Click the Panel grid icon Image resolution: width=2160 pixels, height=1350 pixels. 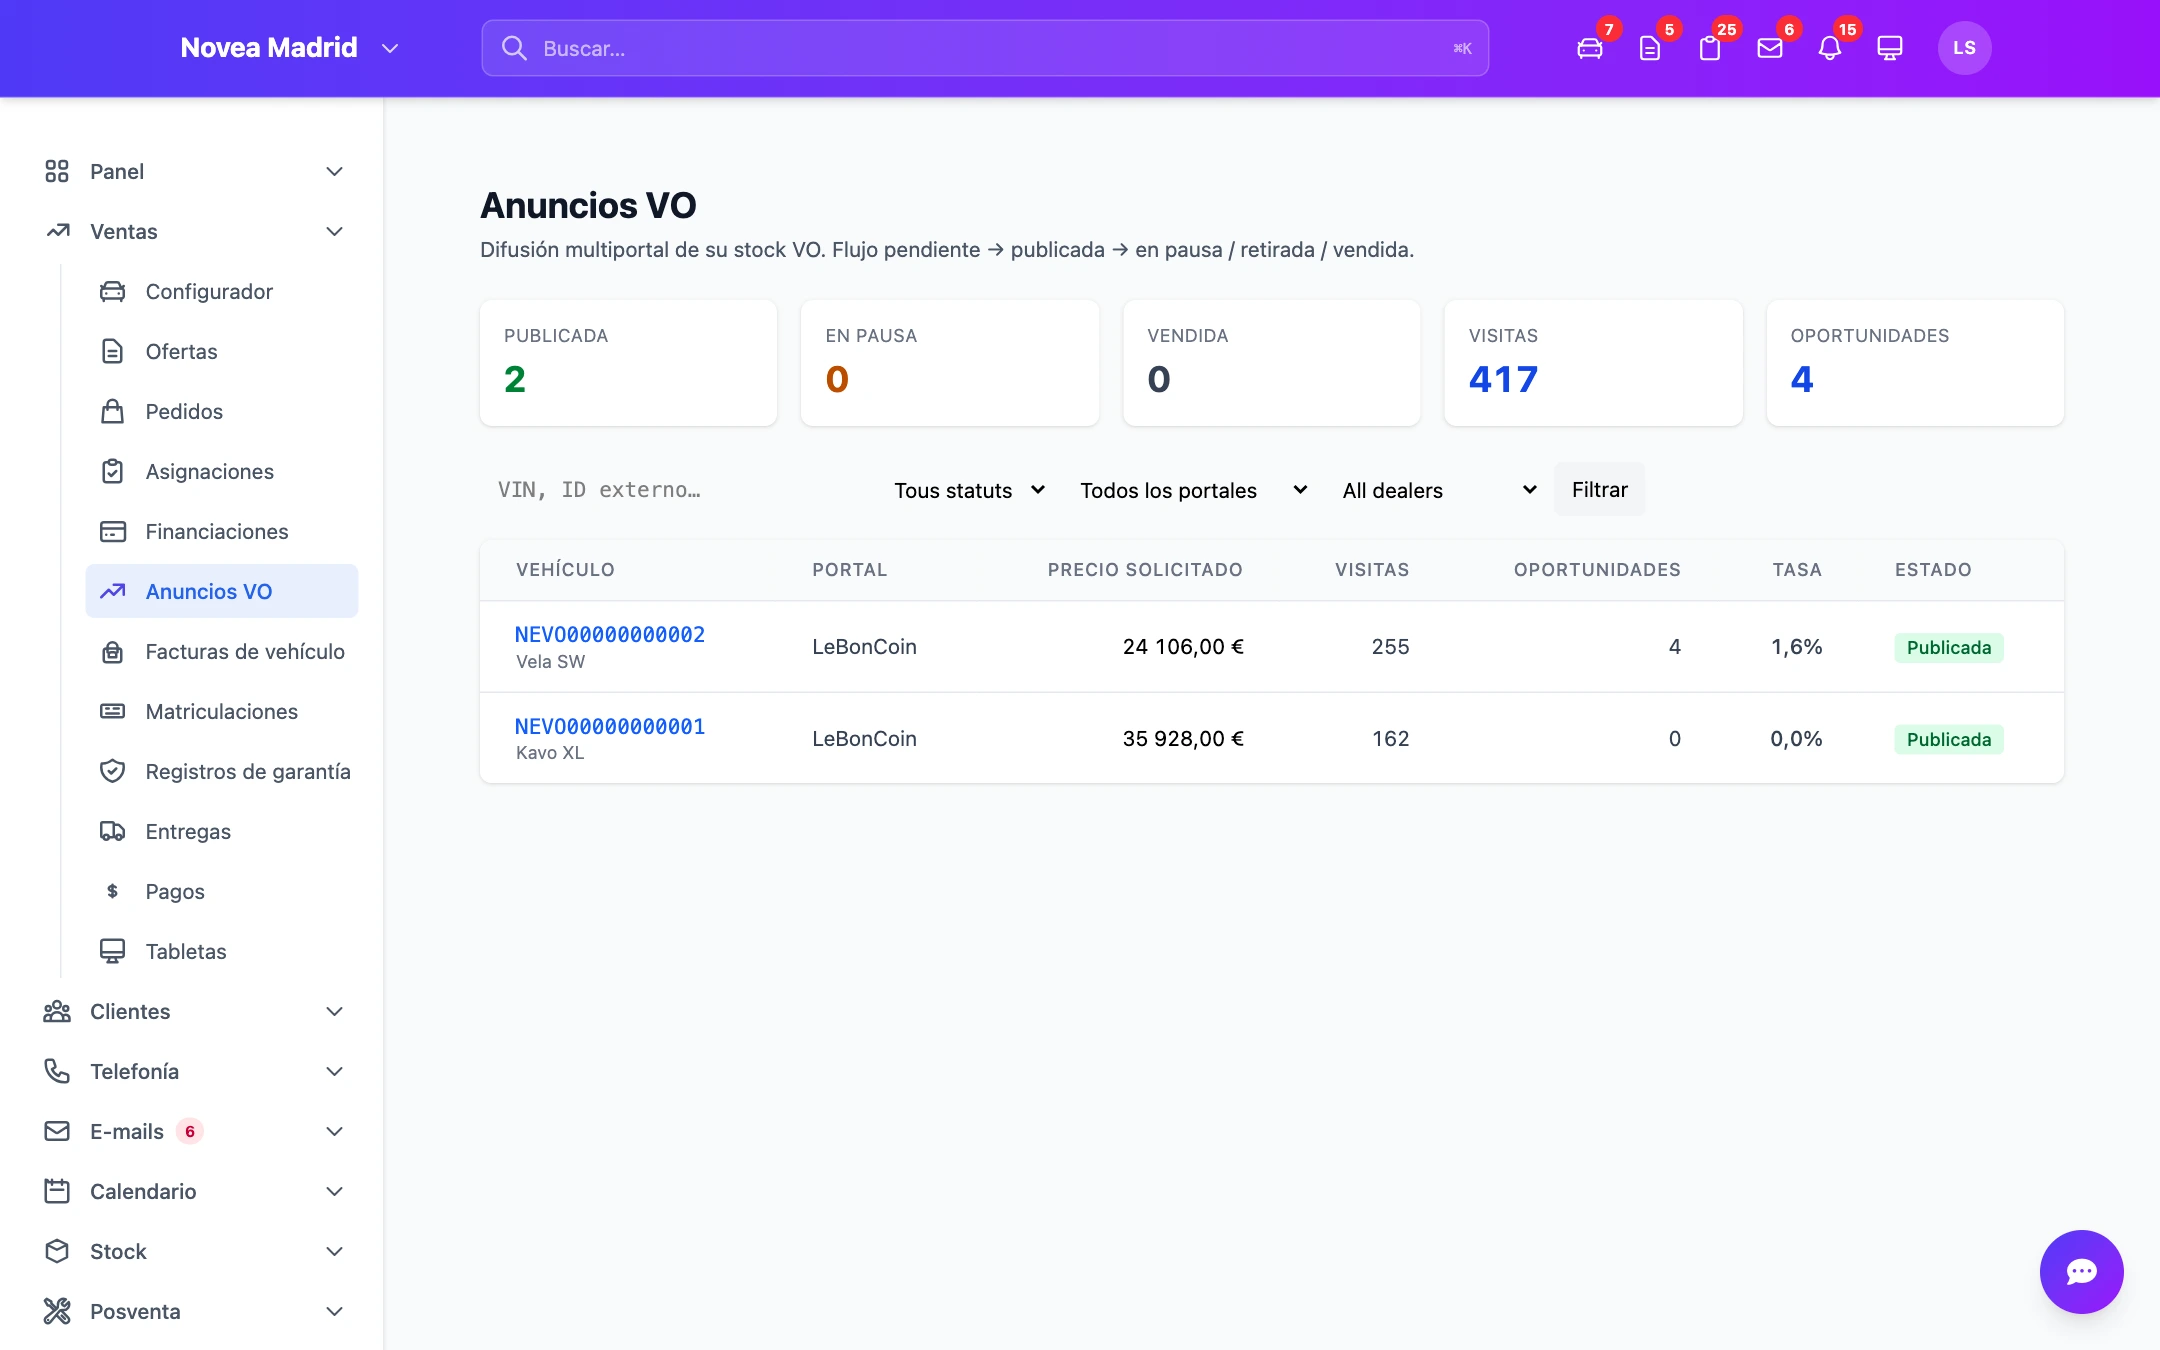click(57, 171)
